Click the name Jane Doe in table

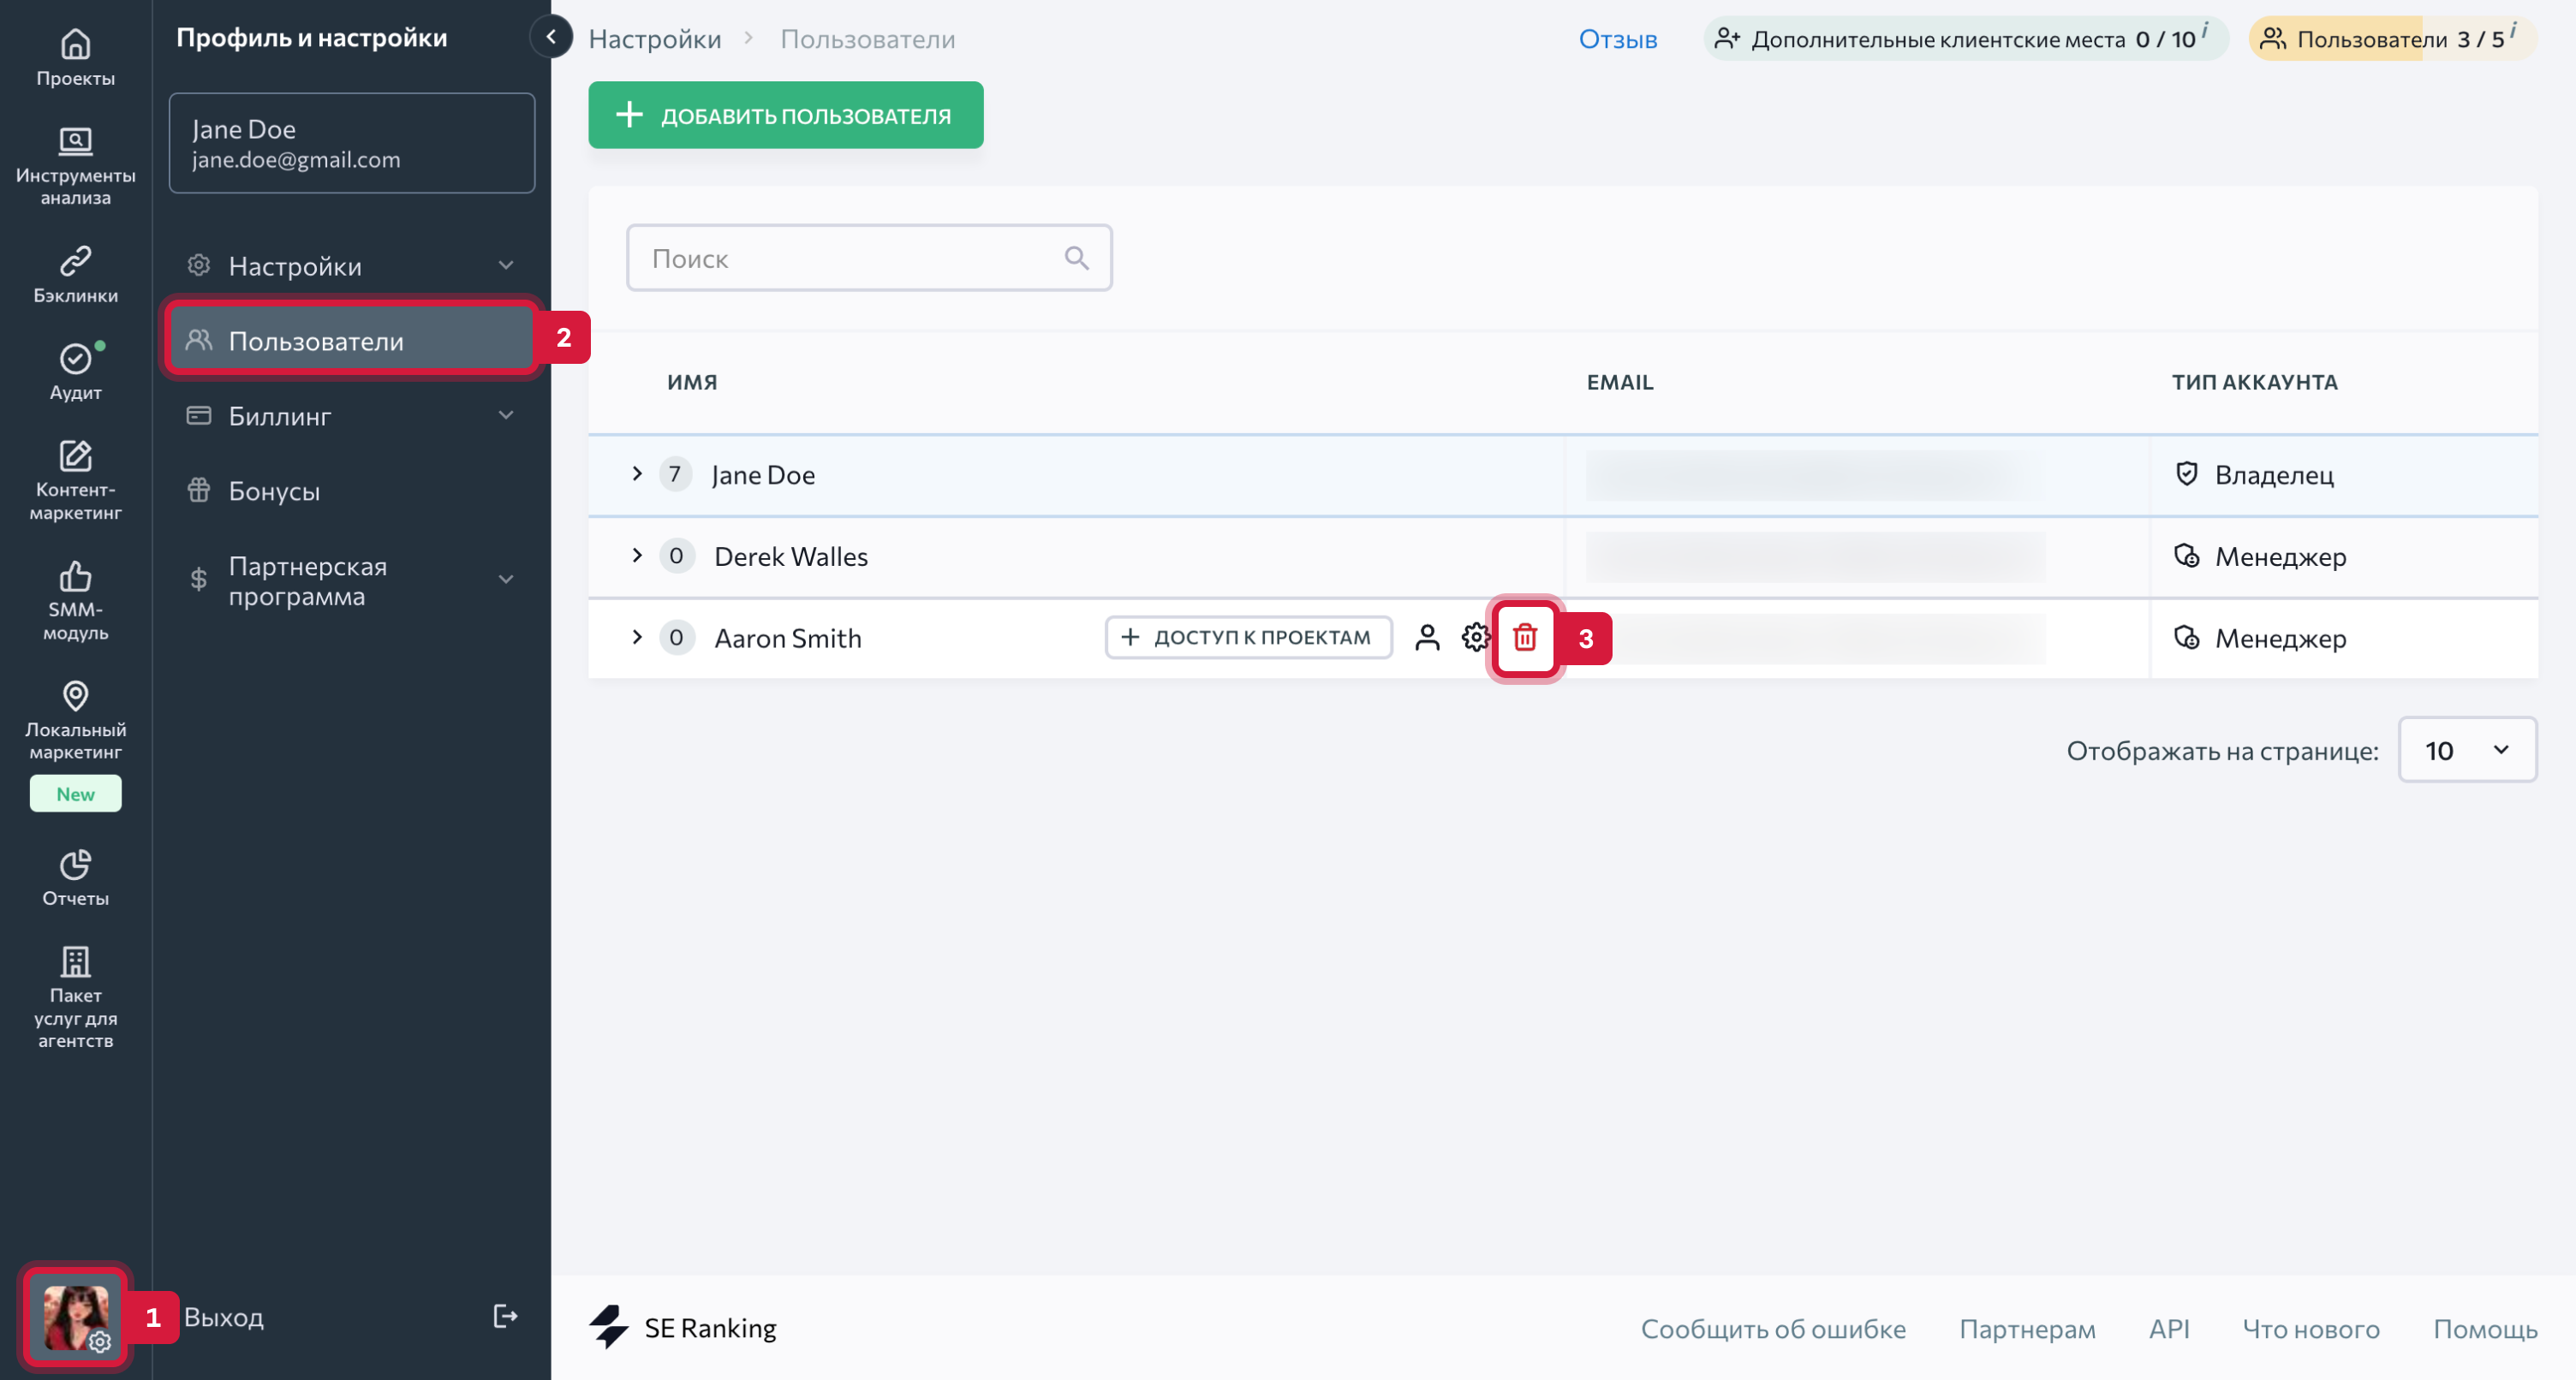coord(763,474)
